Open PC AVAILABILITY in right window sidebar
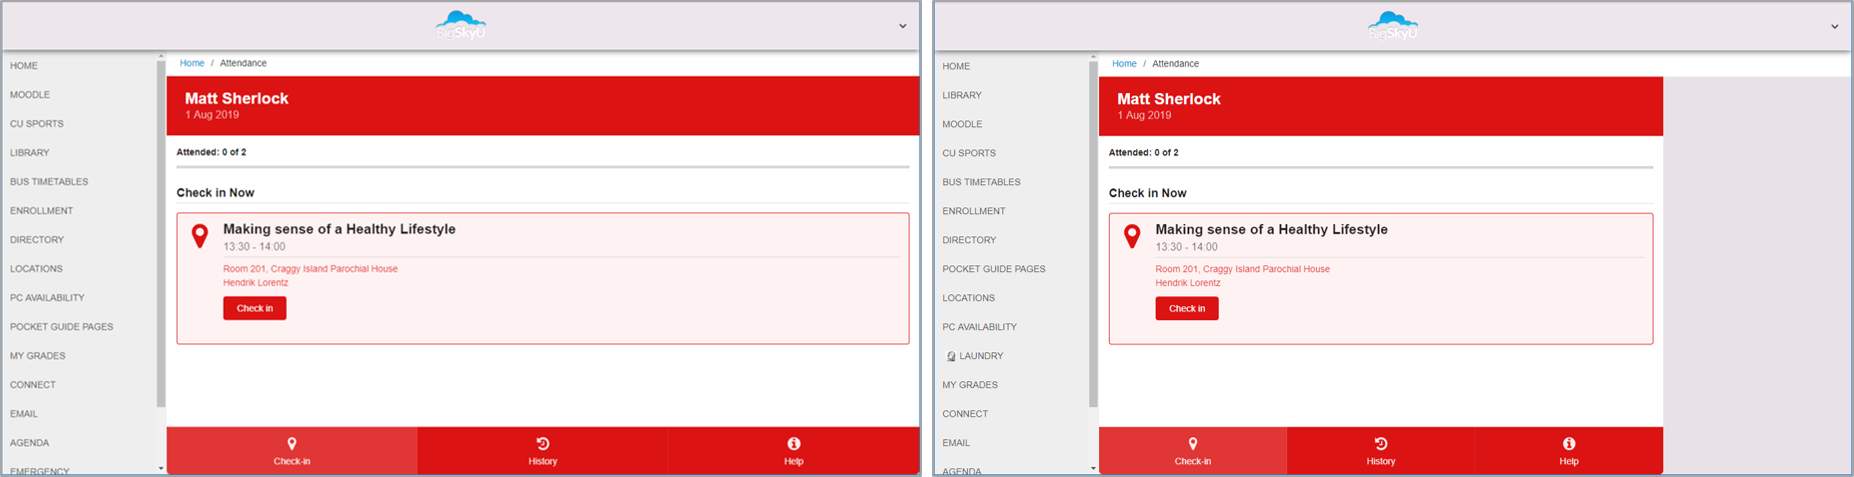This screenshot has width=1854, height=477. [979, 327]
